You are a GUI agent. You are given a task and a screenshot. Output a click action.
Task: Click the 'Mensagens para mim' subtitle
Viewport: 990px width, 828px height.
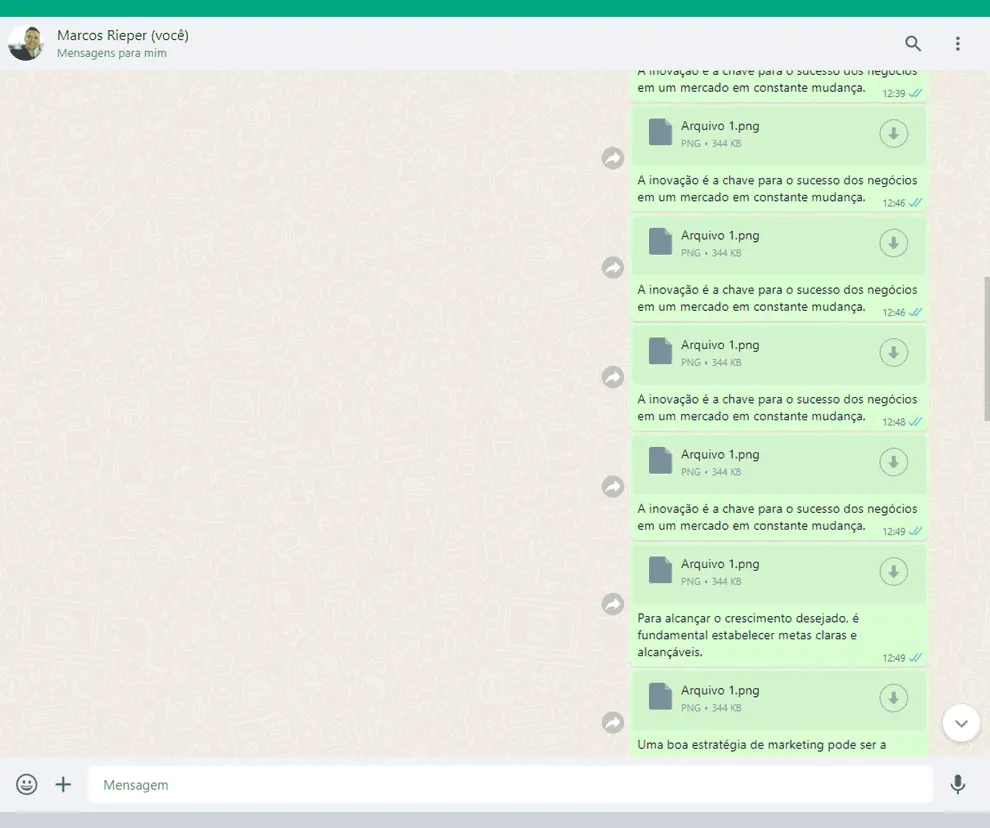point(112,53)
